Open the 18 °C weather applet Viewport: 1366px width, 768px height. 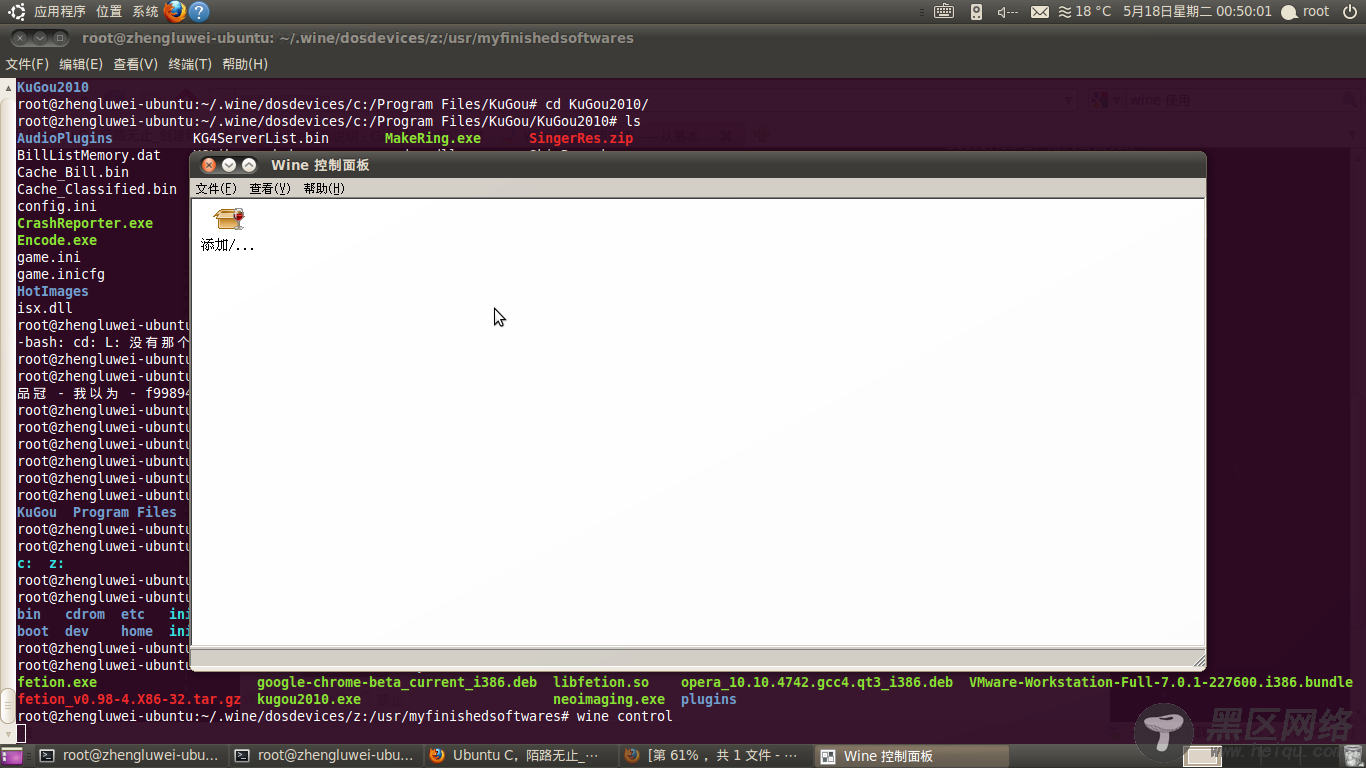click(1084, 12)
